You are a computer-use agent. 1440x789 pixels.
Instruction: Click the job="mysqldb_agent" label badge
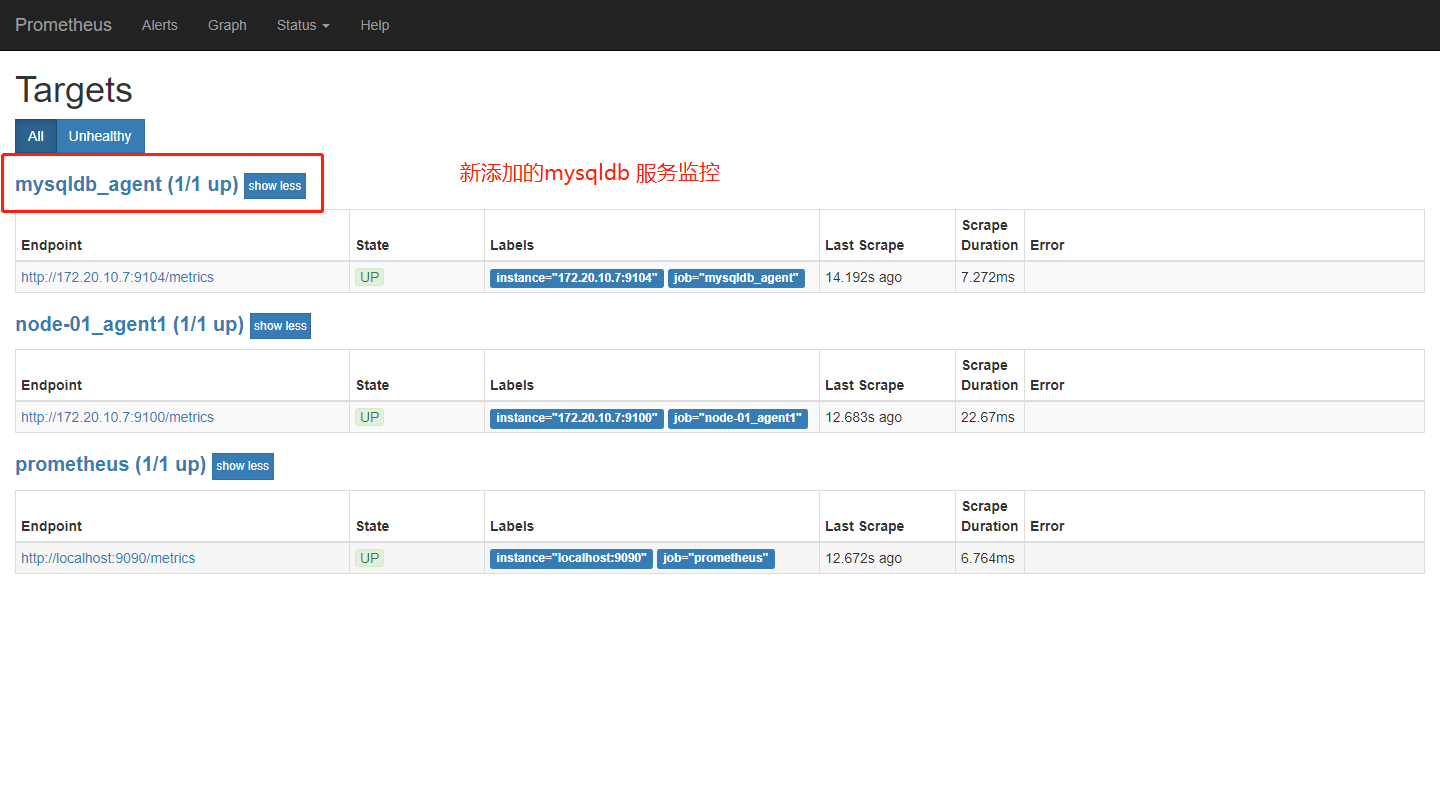[x=736, y=278]
